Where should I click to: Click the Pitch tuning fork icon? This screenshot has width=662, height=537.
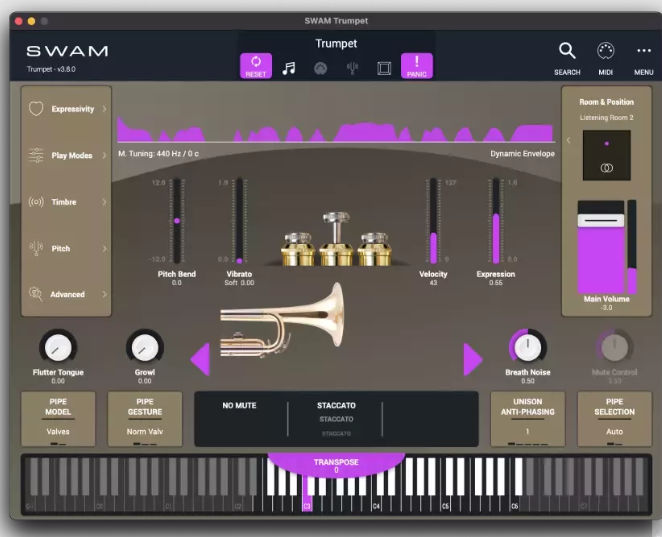point(36,248)
